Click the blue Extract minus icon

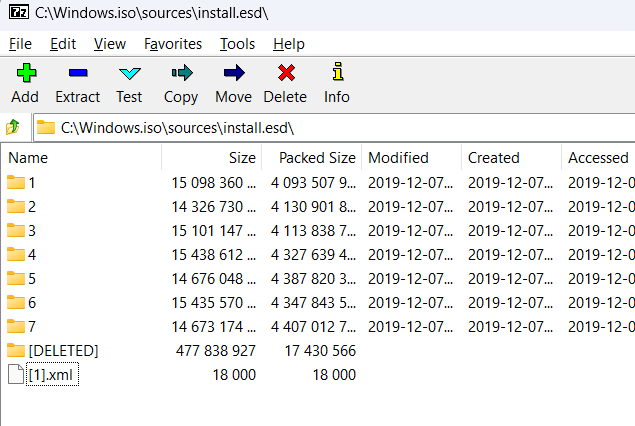click(77, 73)
